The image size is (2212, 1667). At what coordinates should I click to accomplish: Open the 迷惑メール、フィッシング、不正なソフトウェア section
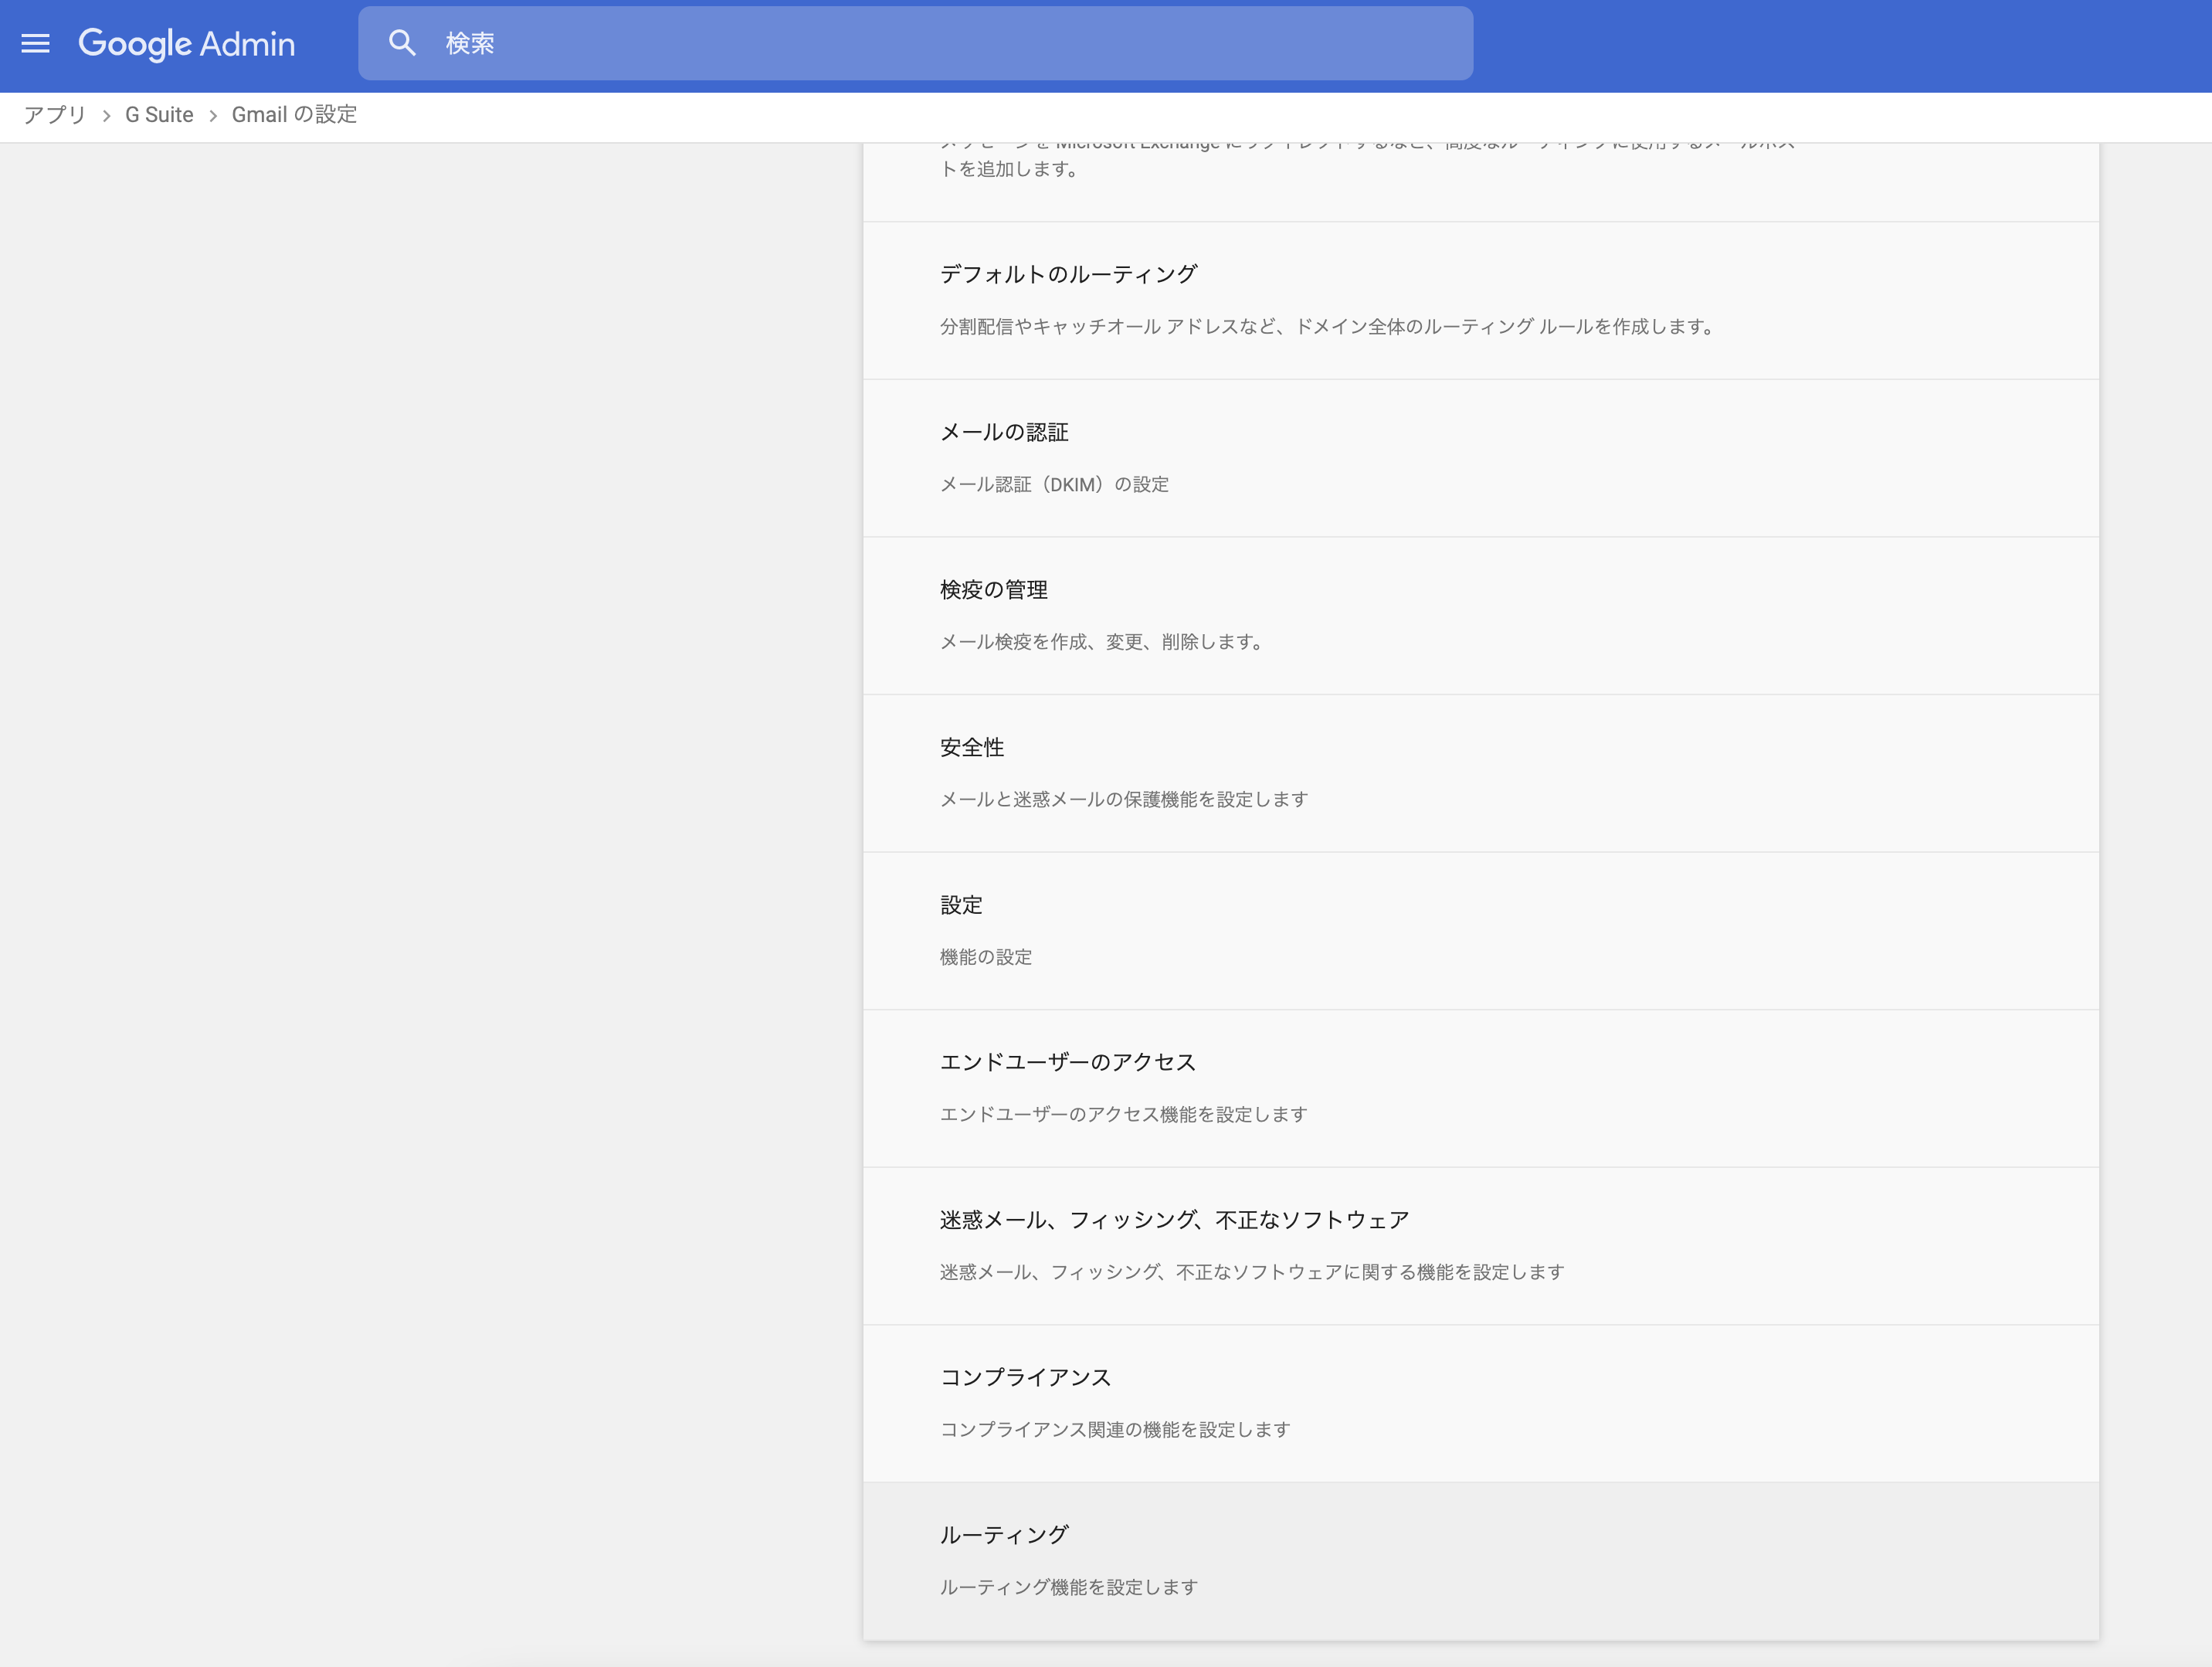point(1173,1219)
